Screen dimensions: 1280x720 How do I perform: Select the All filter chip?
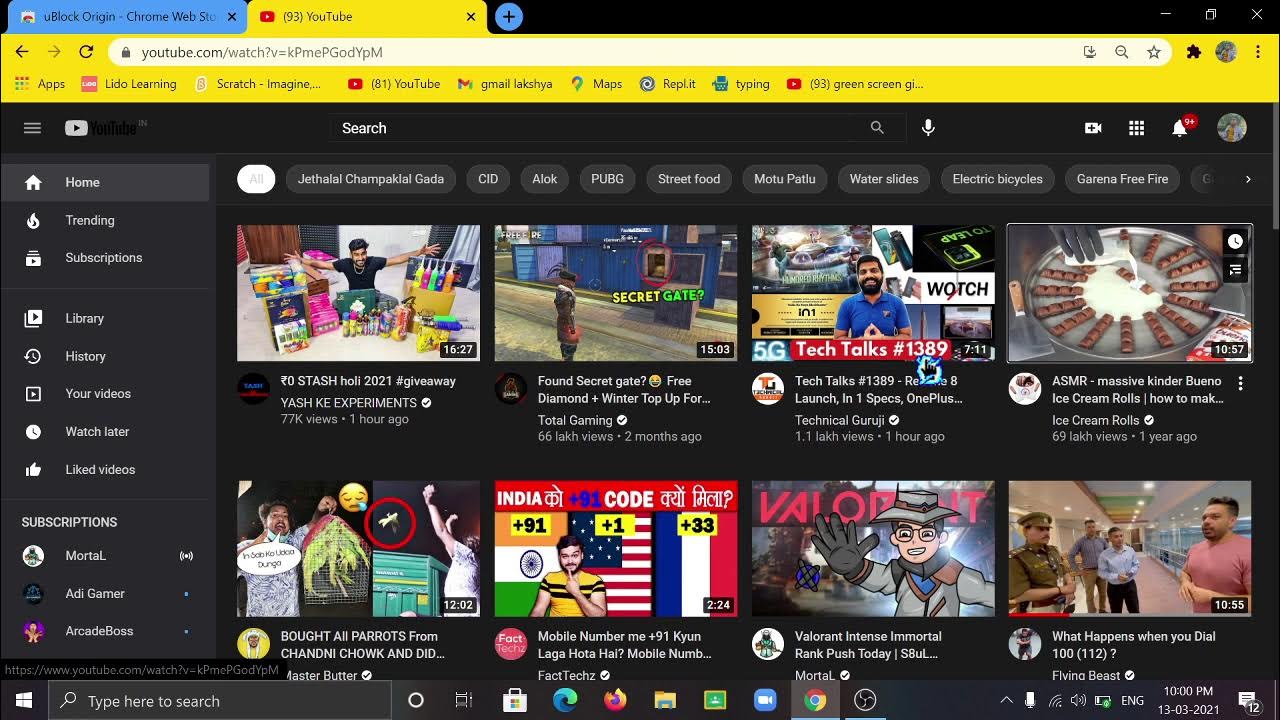tap(256, 179)
